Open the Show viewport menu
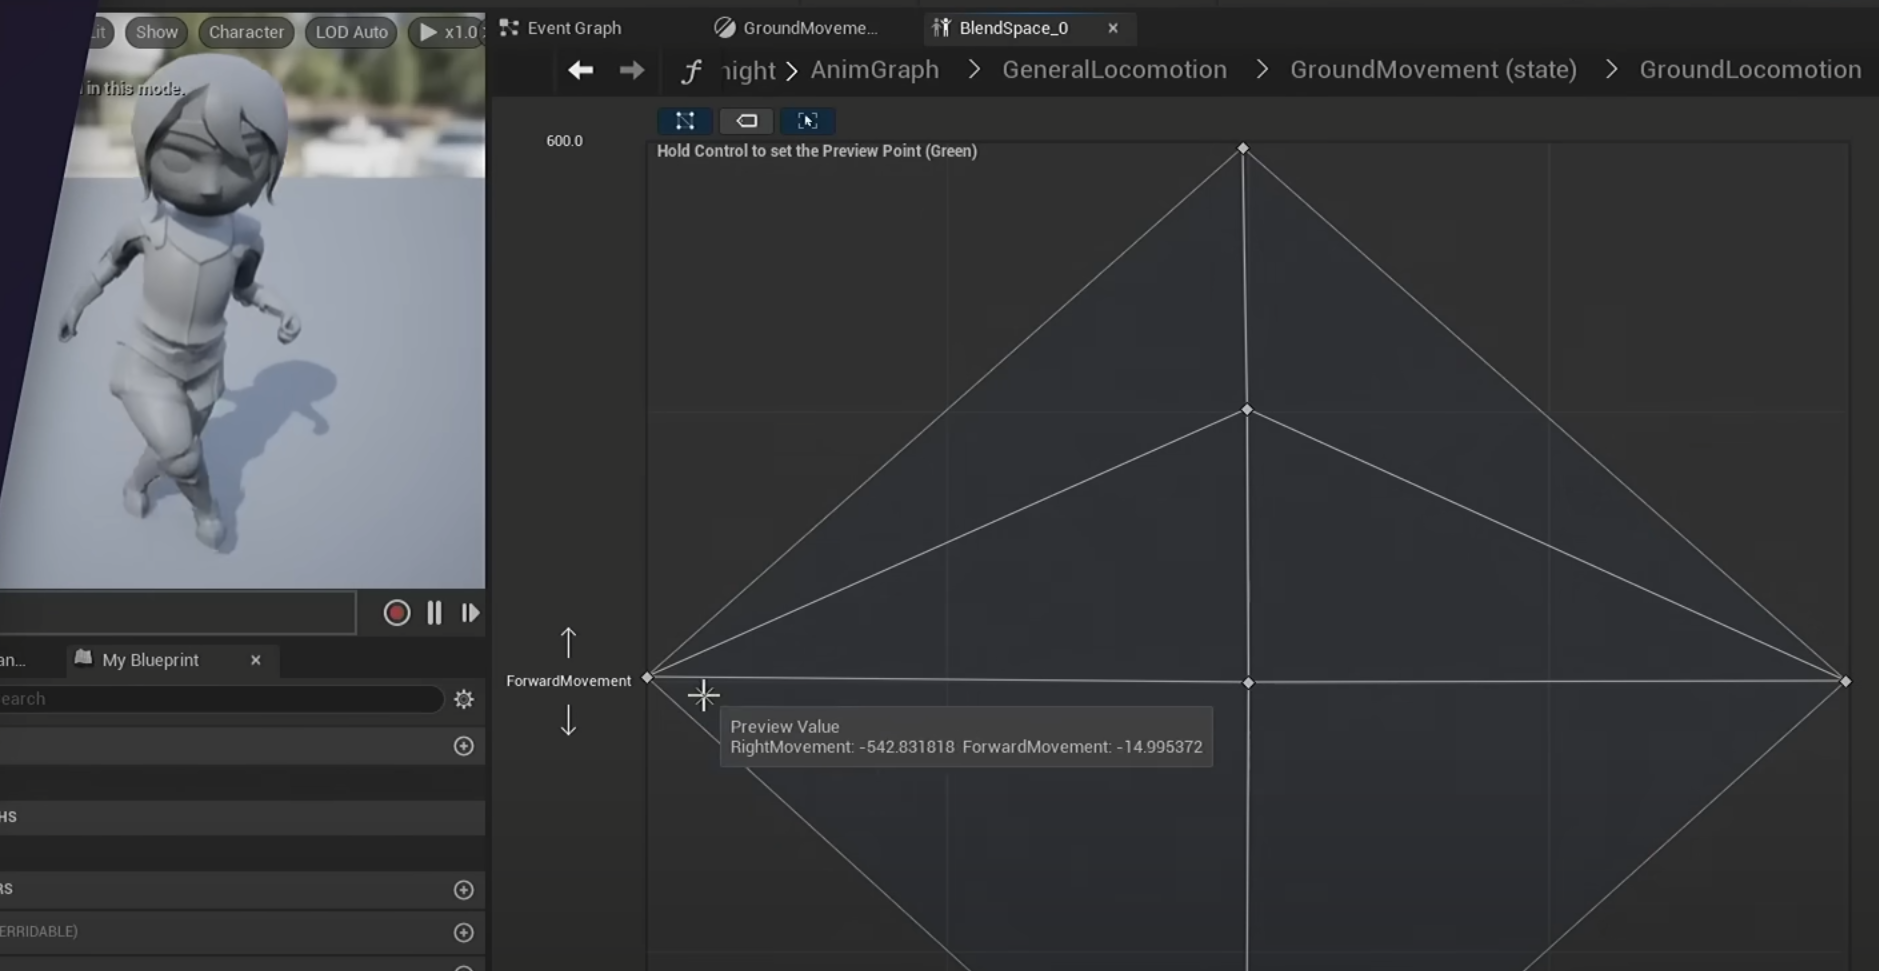The width and height of the screenshot is (1879, 971). pos(157,32)
